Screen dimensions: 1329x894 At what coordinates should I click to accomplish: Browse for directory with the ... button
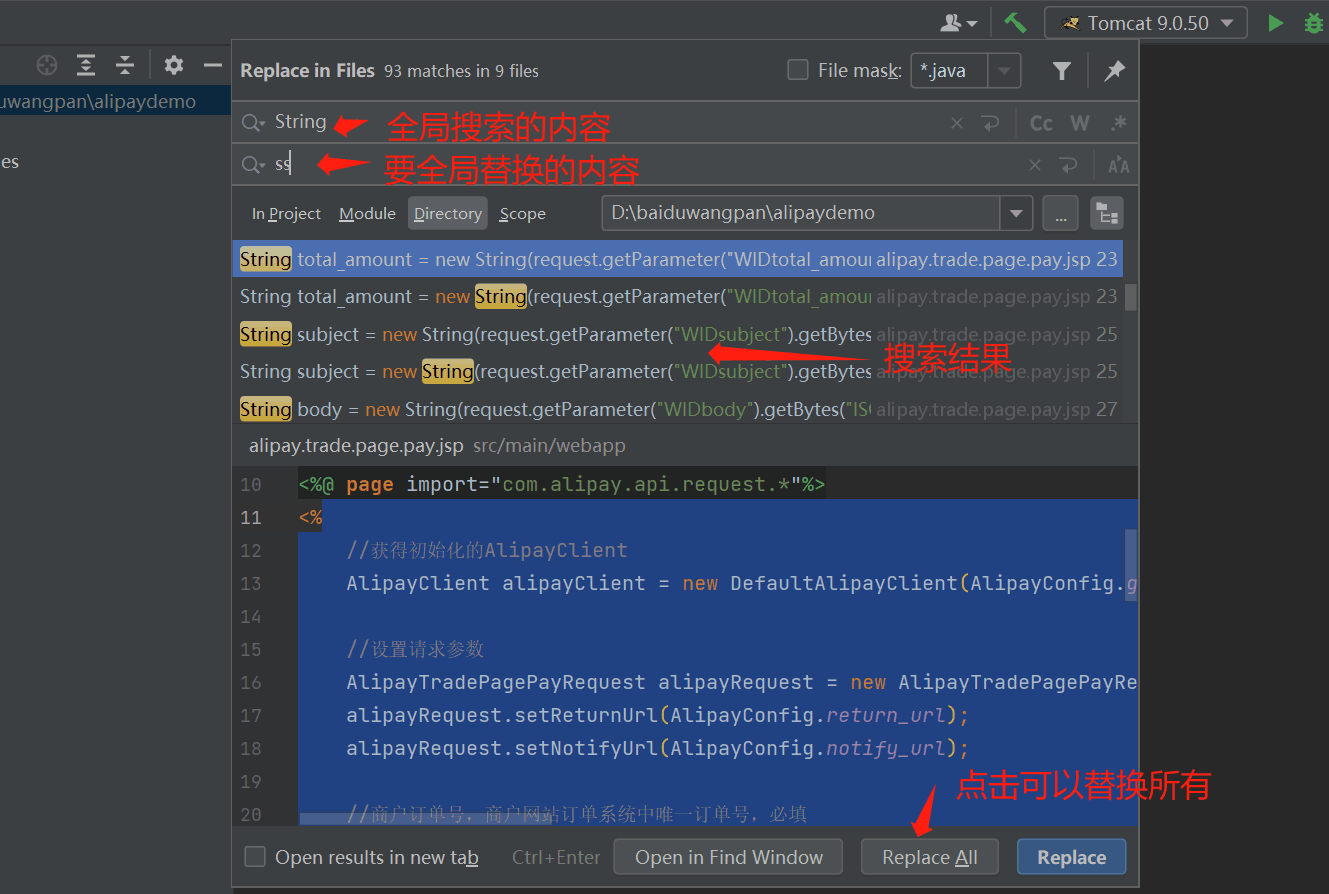click(x=1060, y=213)
